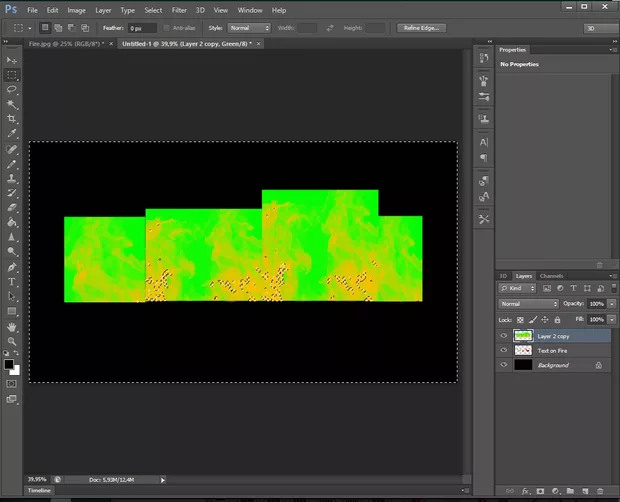
Task: Select the Crop tool
Action: [x=12, y=118]
